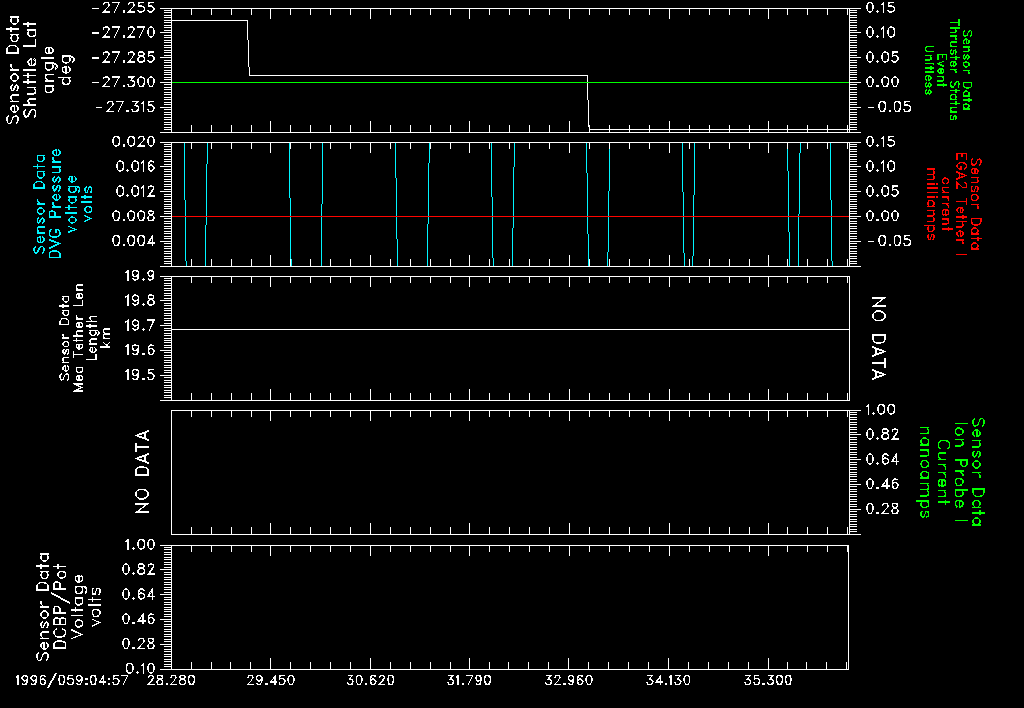Click the red tether current line

[450, 216]
